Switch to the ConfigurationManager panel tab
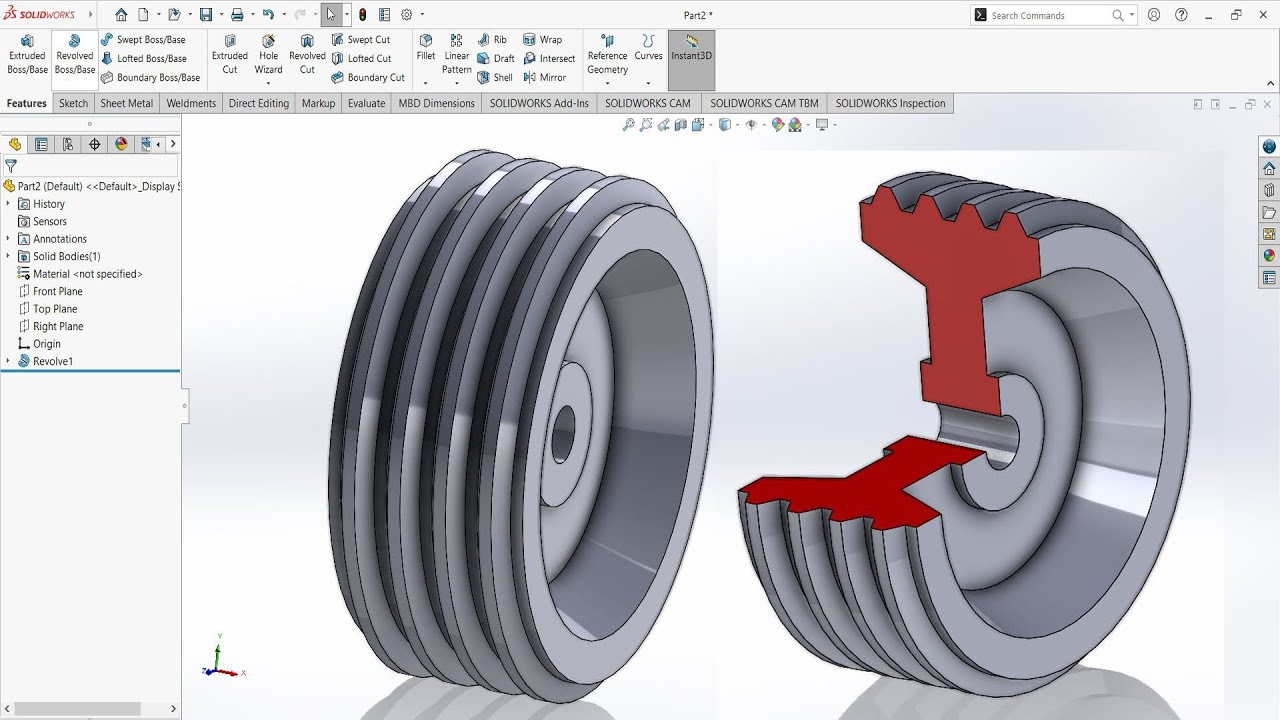 click(x=68, y=144)
